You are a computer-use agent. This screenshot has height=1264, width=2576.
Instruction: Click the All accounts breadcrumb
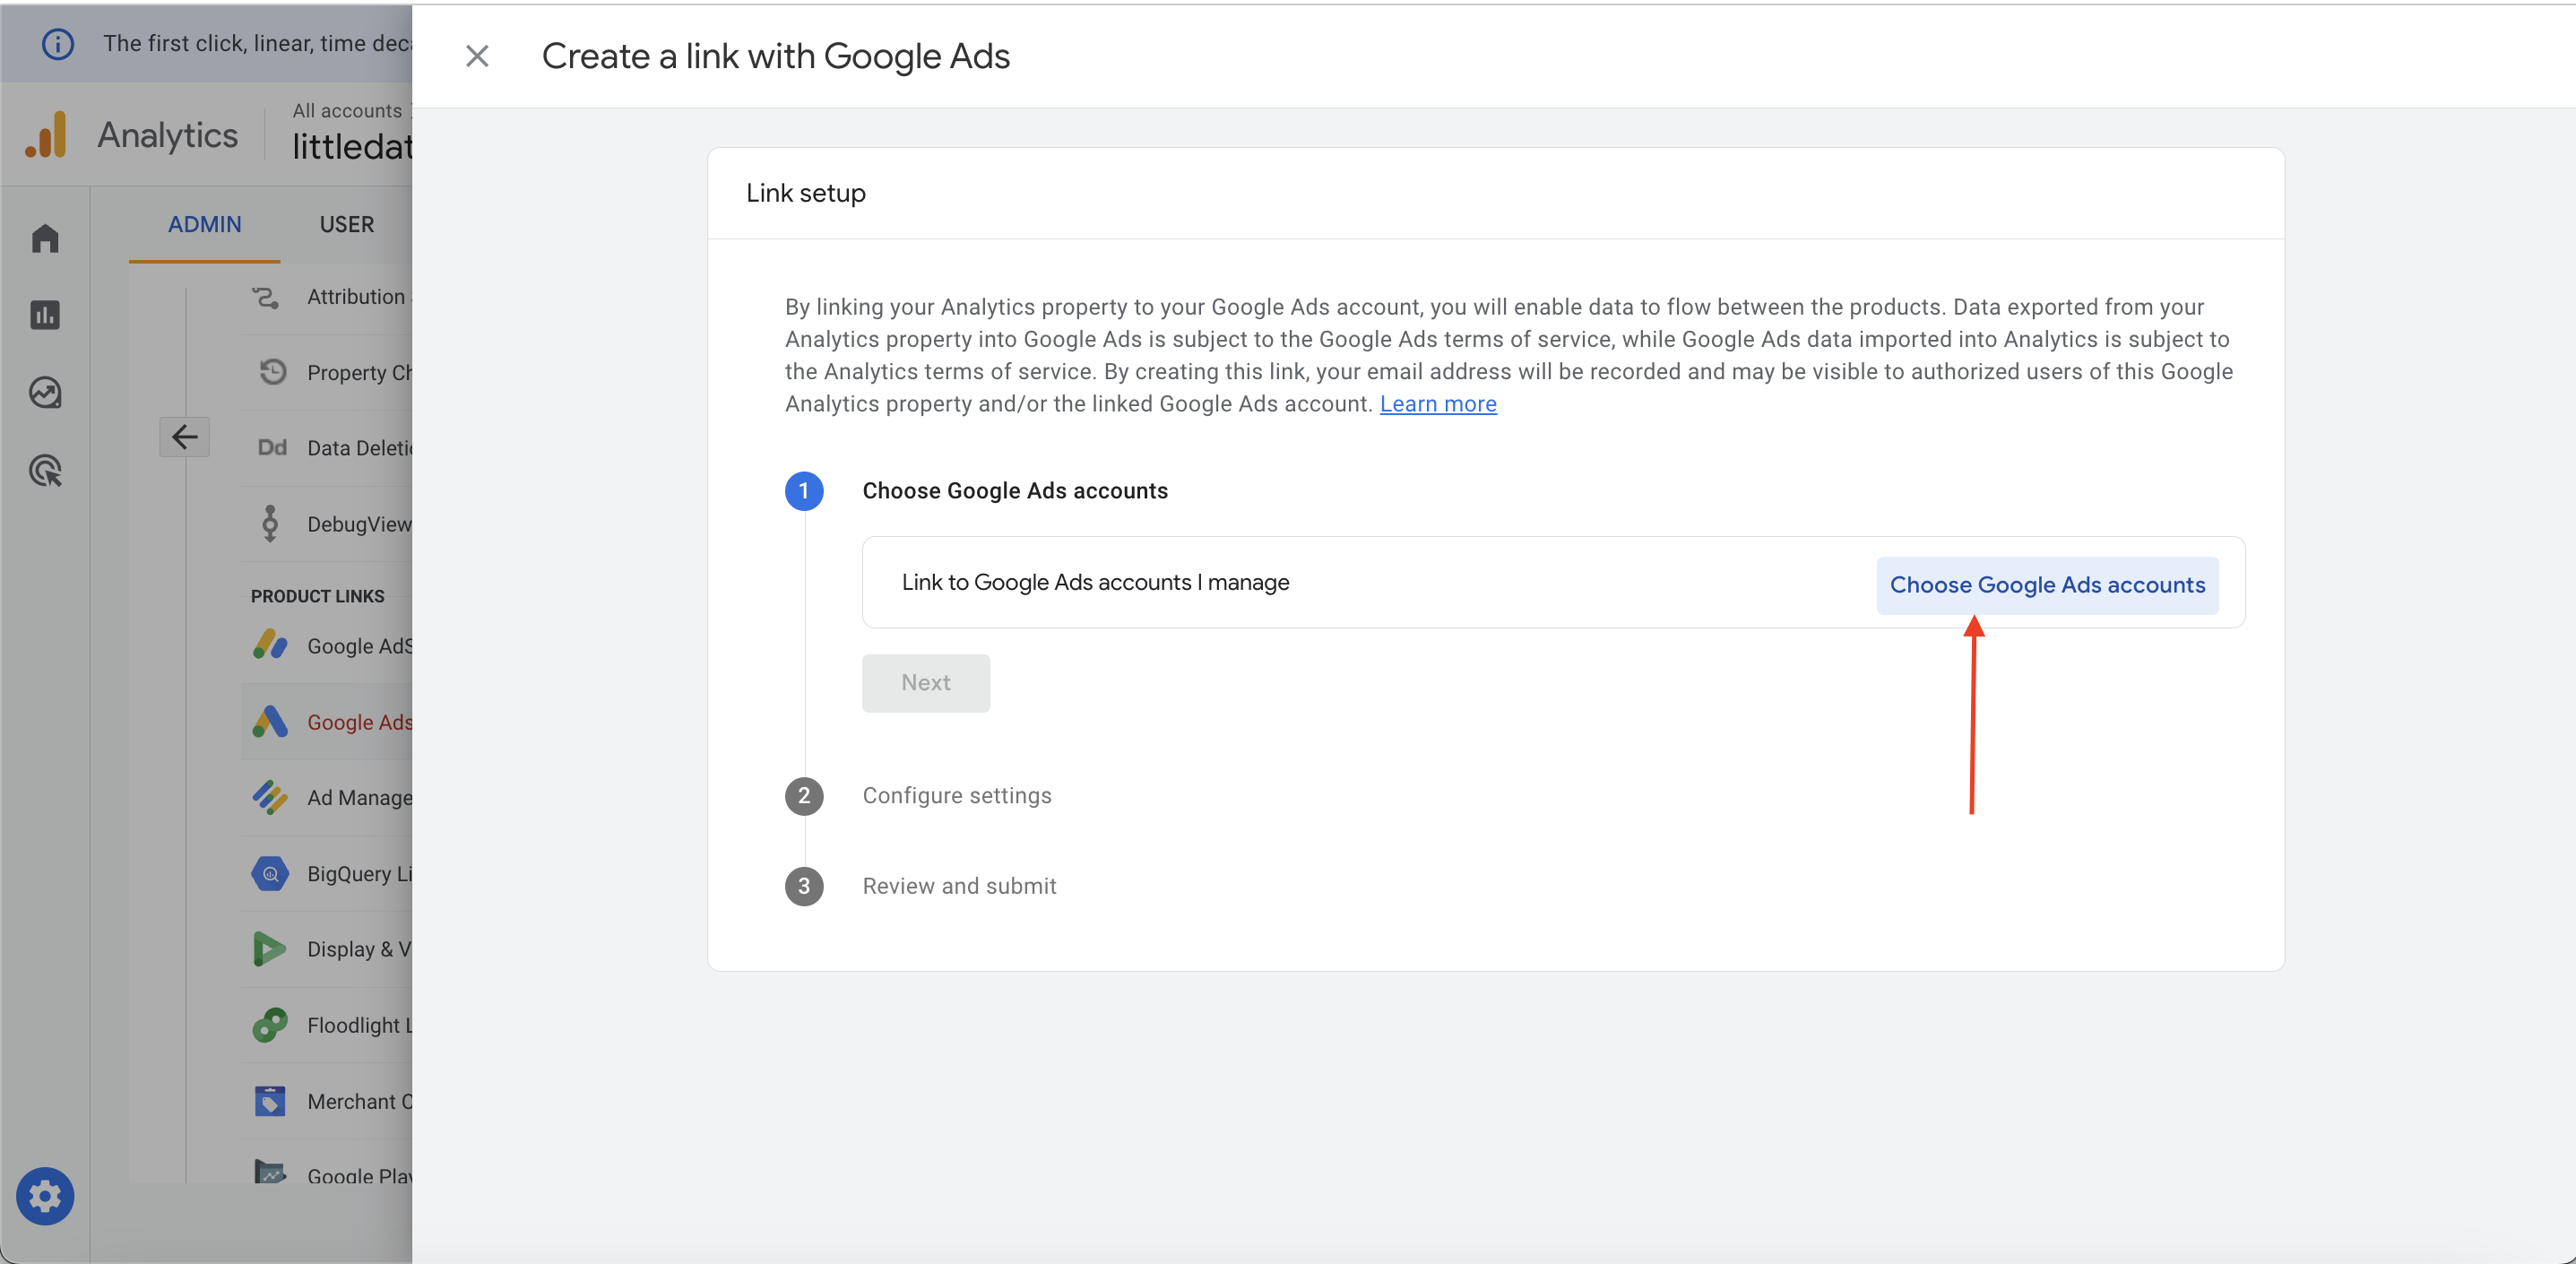[x=346, y=110]
